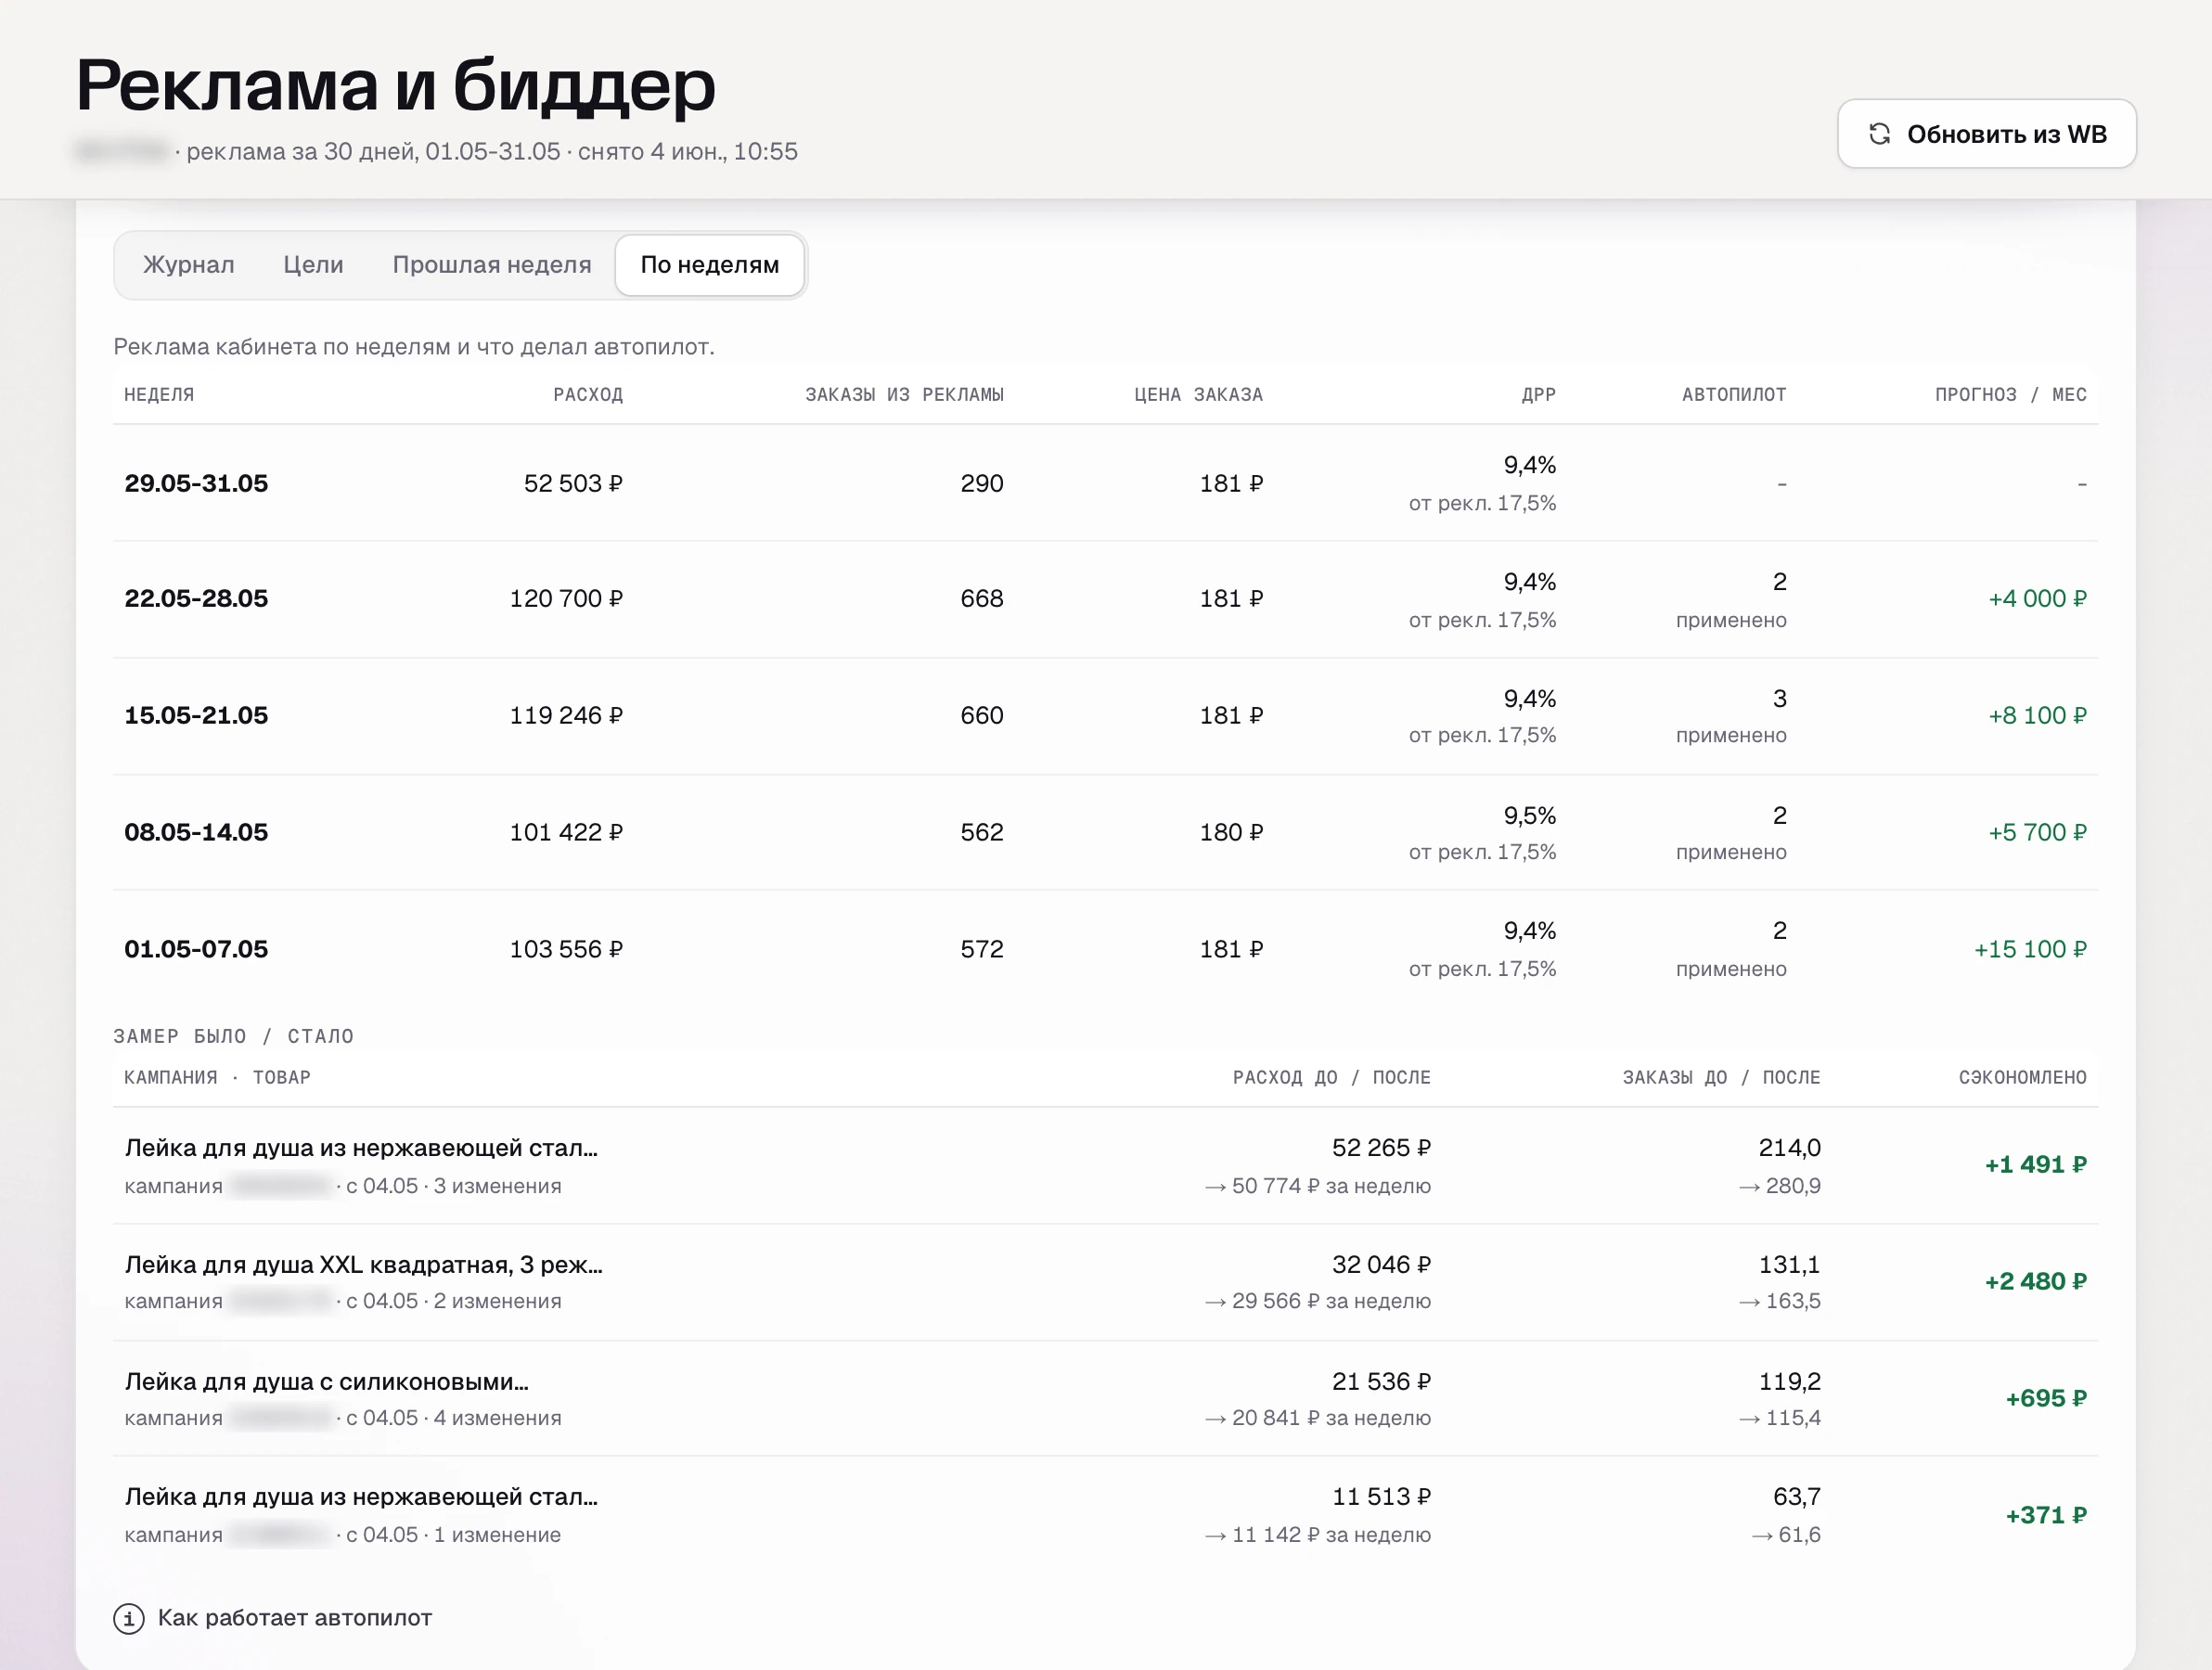
Task: Click week 01.05-07.05 label
Action: click(196, 950)
